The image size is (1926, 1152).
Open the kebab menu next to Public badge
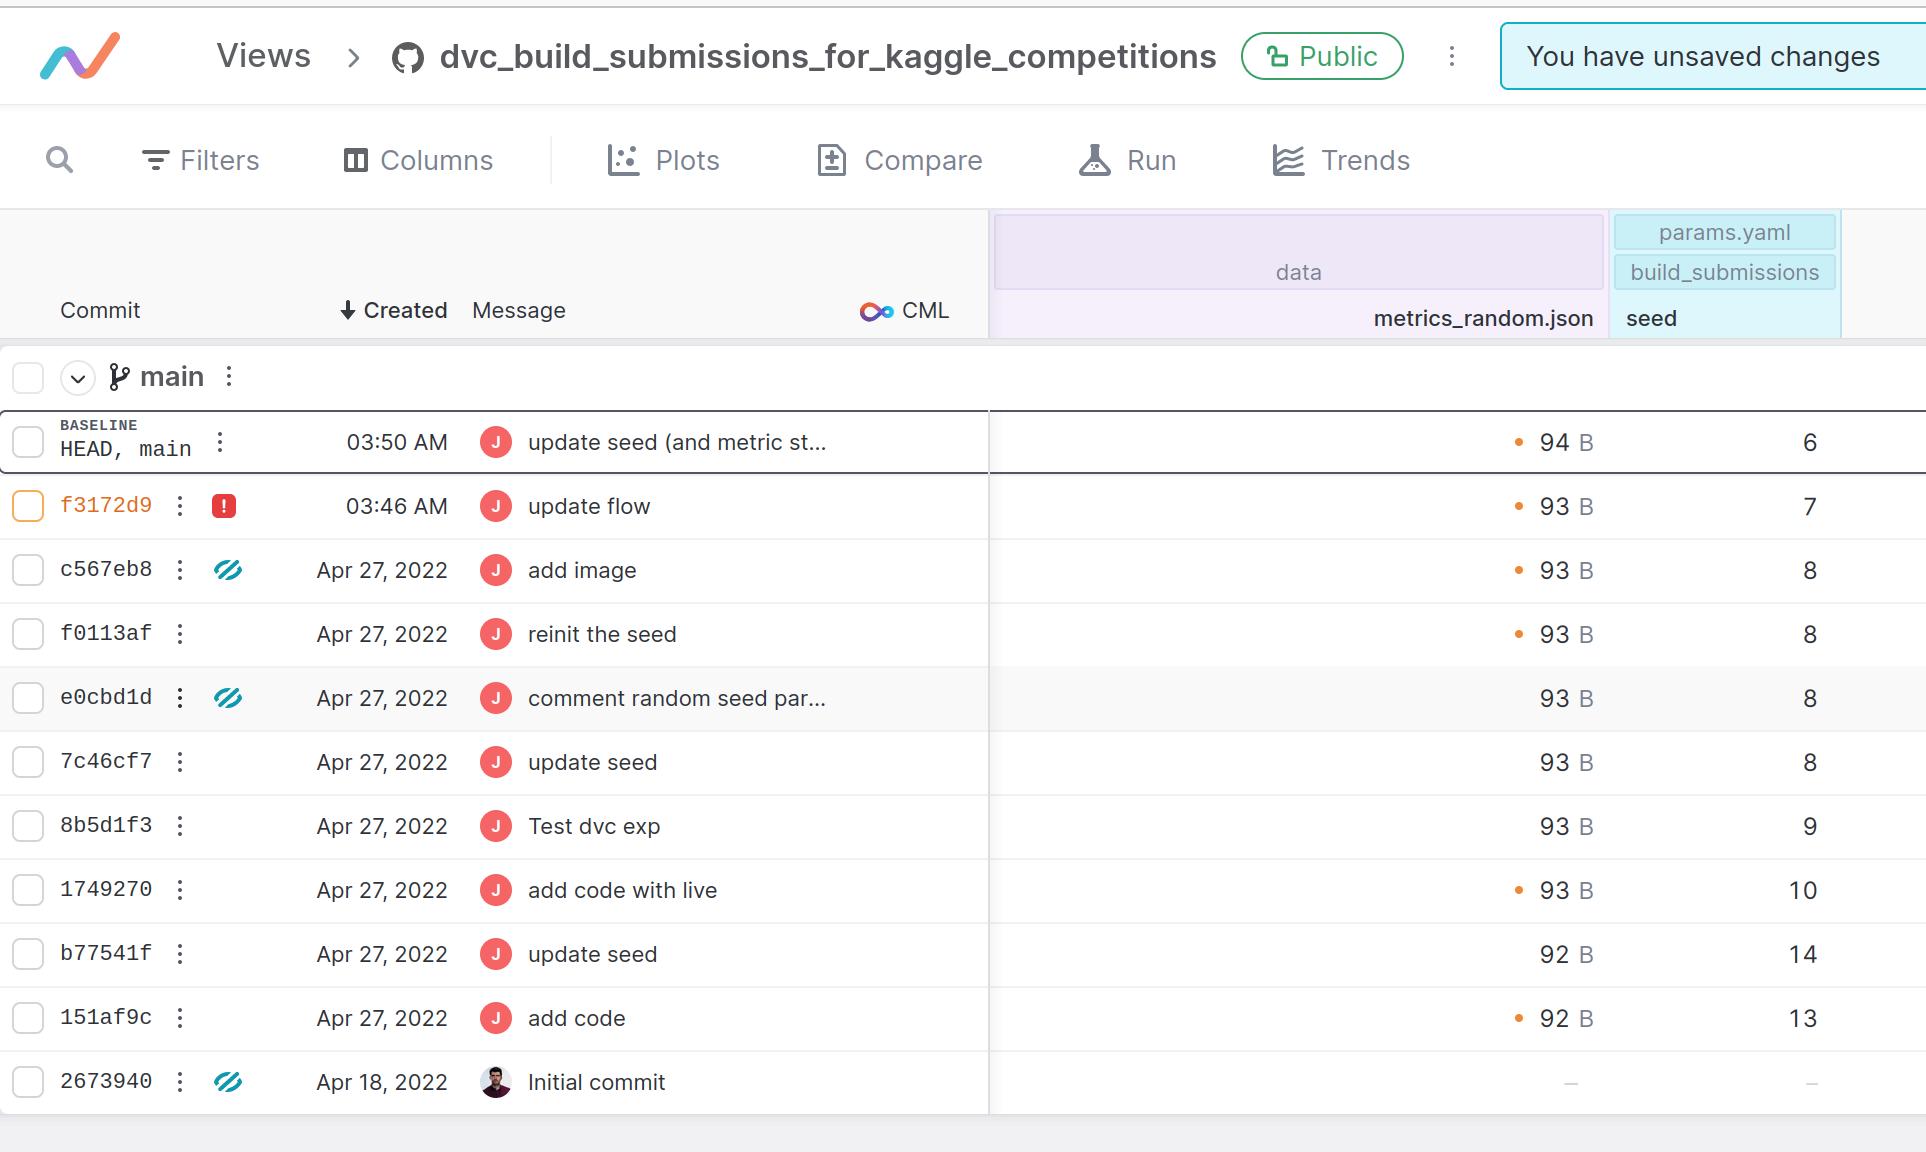tap(1452, 56)
